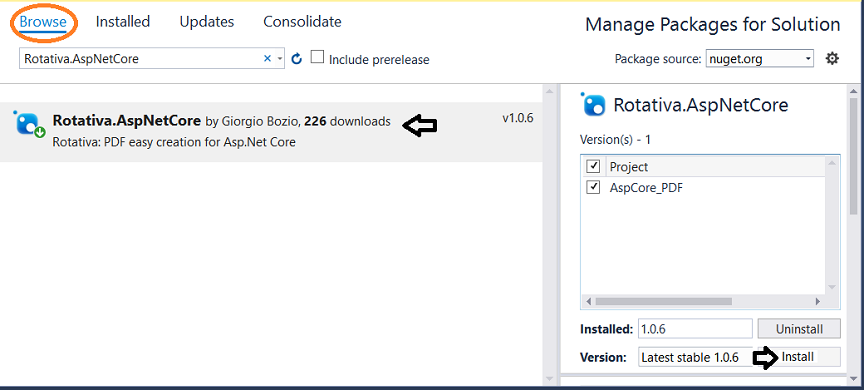The image size is (864, 390).
Task: Click the refresh search results icon
Action: coord(296,59)
